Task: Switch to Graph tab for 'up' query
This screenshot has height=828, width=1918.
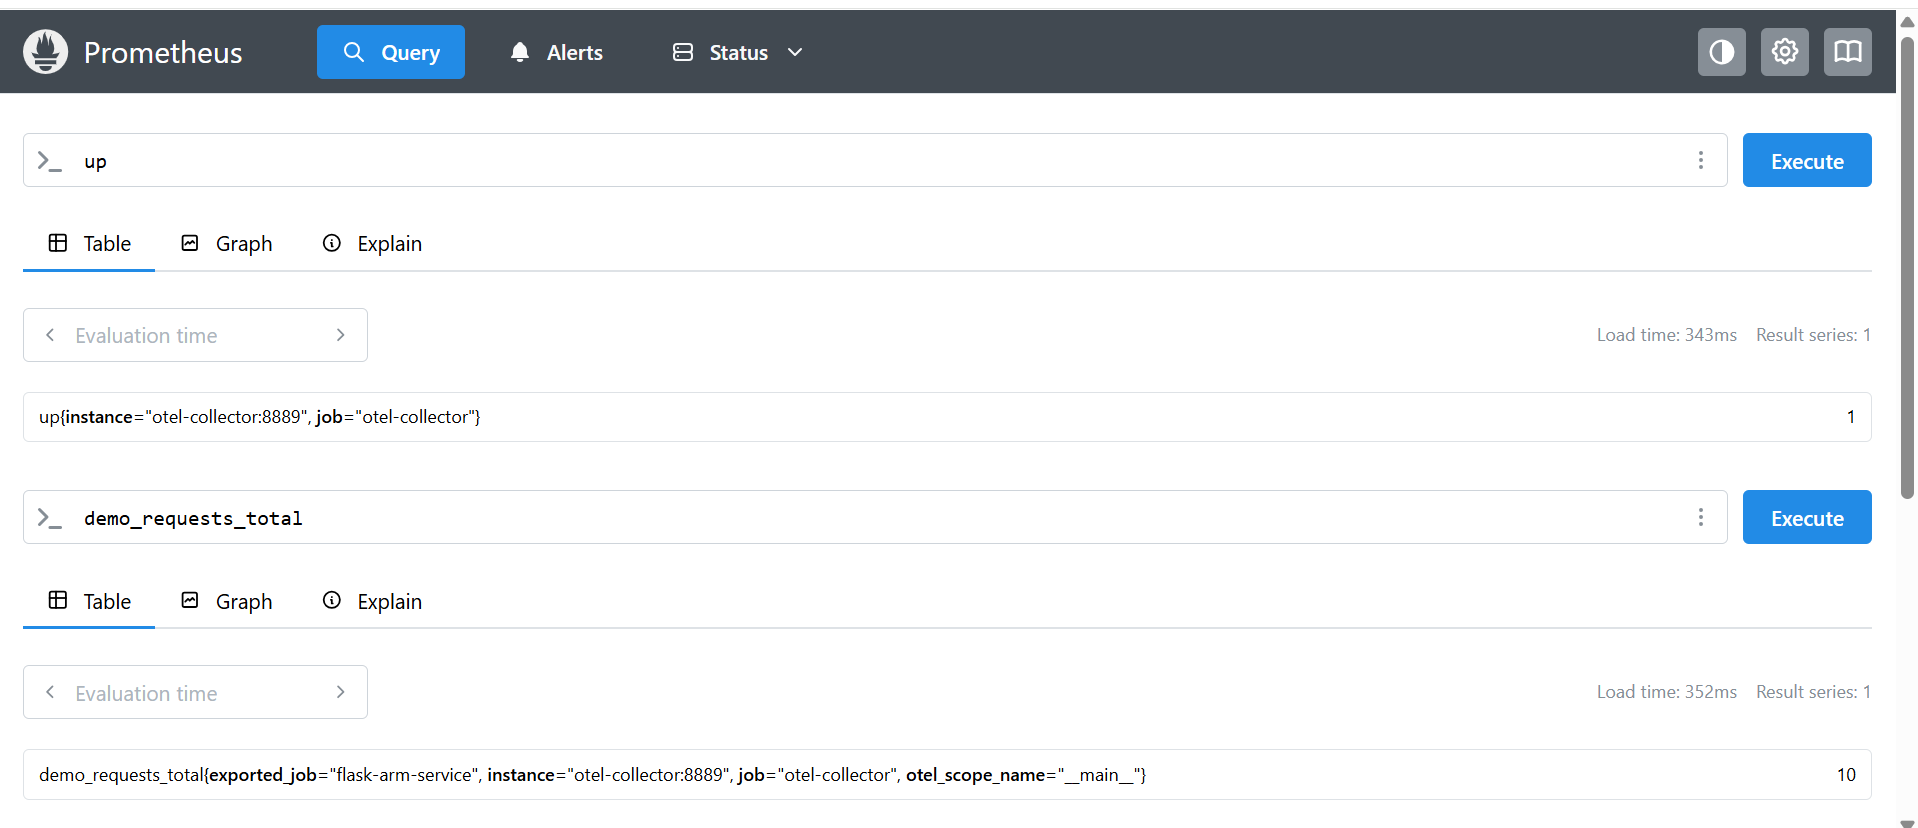Action: click(x=226, y=243)
